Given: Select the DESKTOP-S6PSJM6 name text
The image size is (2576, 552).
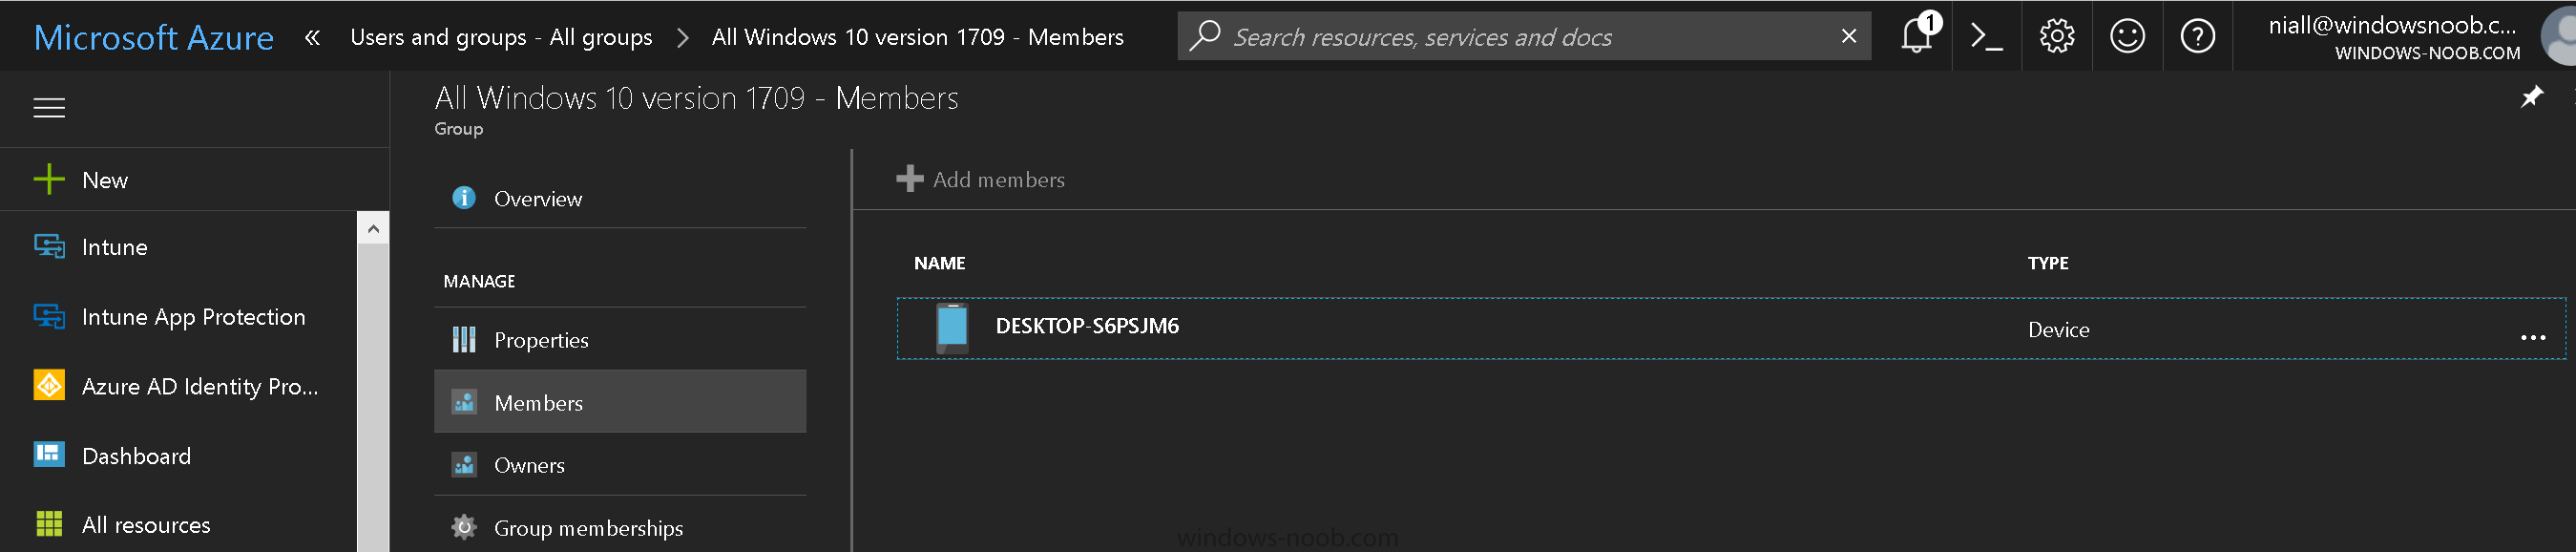Looking at the screenshot, I should tap(1087, 326).
